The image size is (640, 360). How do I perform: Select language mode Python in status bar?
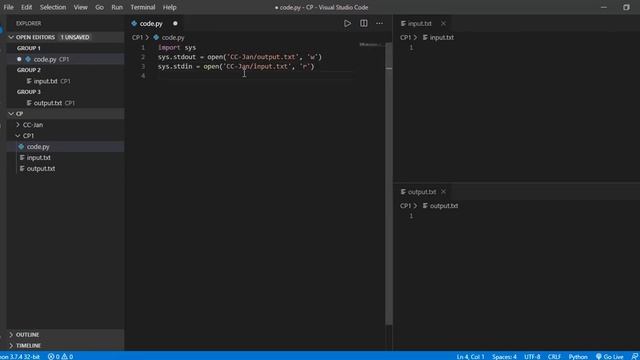[x=578, y=356]
